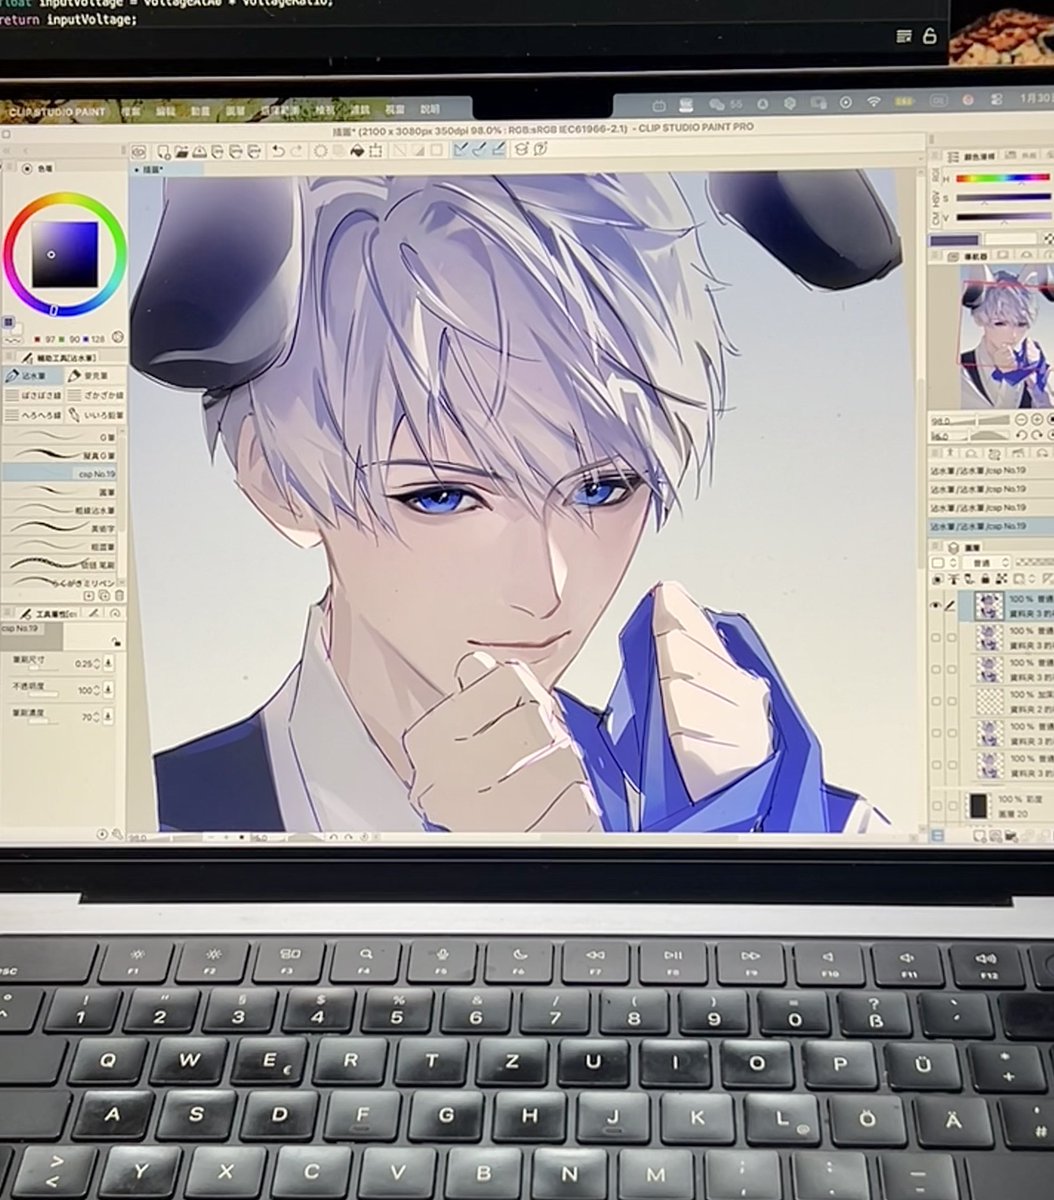Click the Undo arrow in the toolbar
Viewport: 1054px width, 1200px height.
point(278,151)
